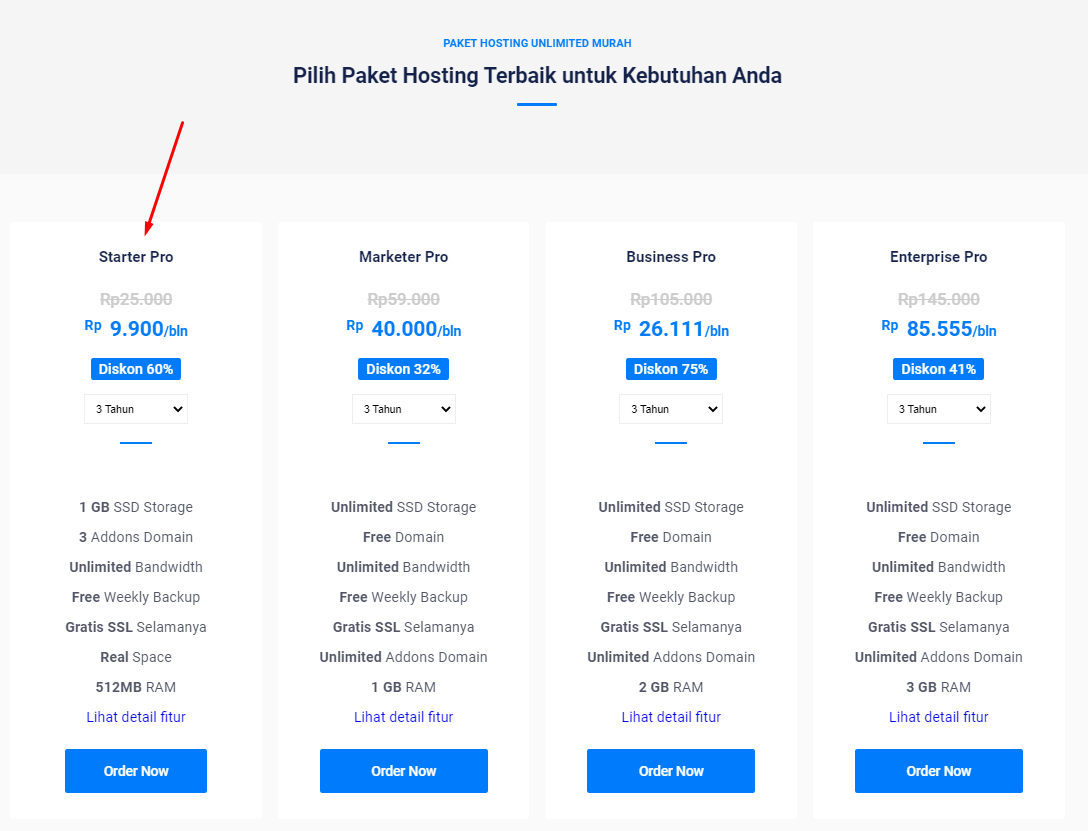
Task: Click the Diskon 41% badge
Action: [x=939, y=369]
